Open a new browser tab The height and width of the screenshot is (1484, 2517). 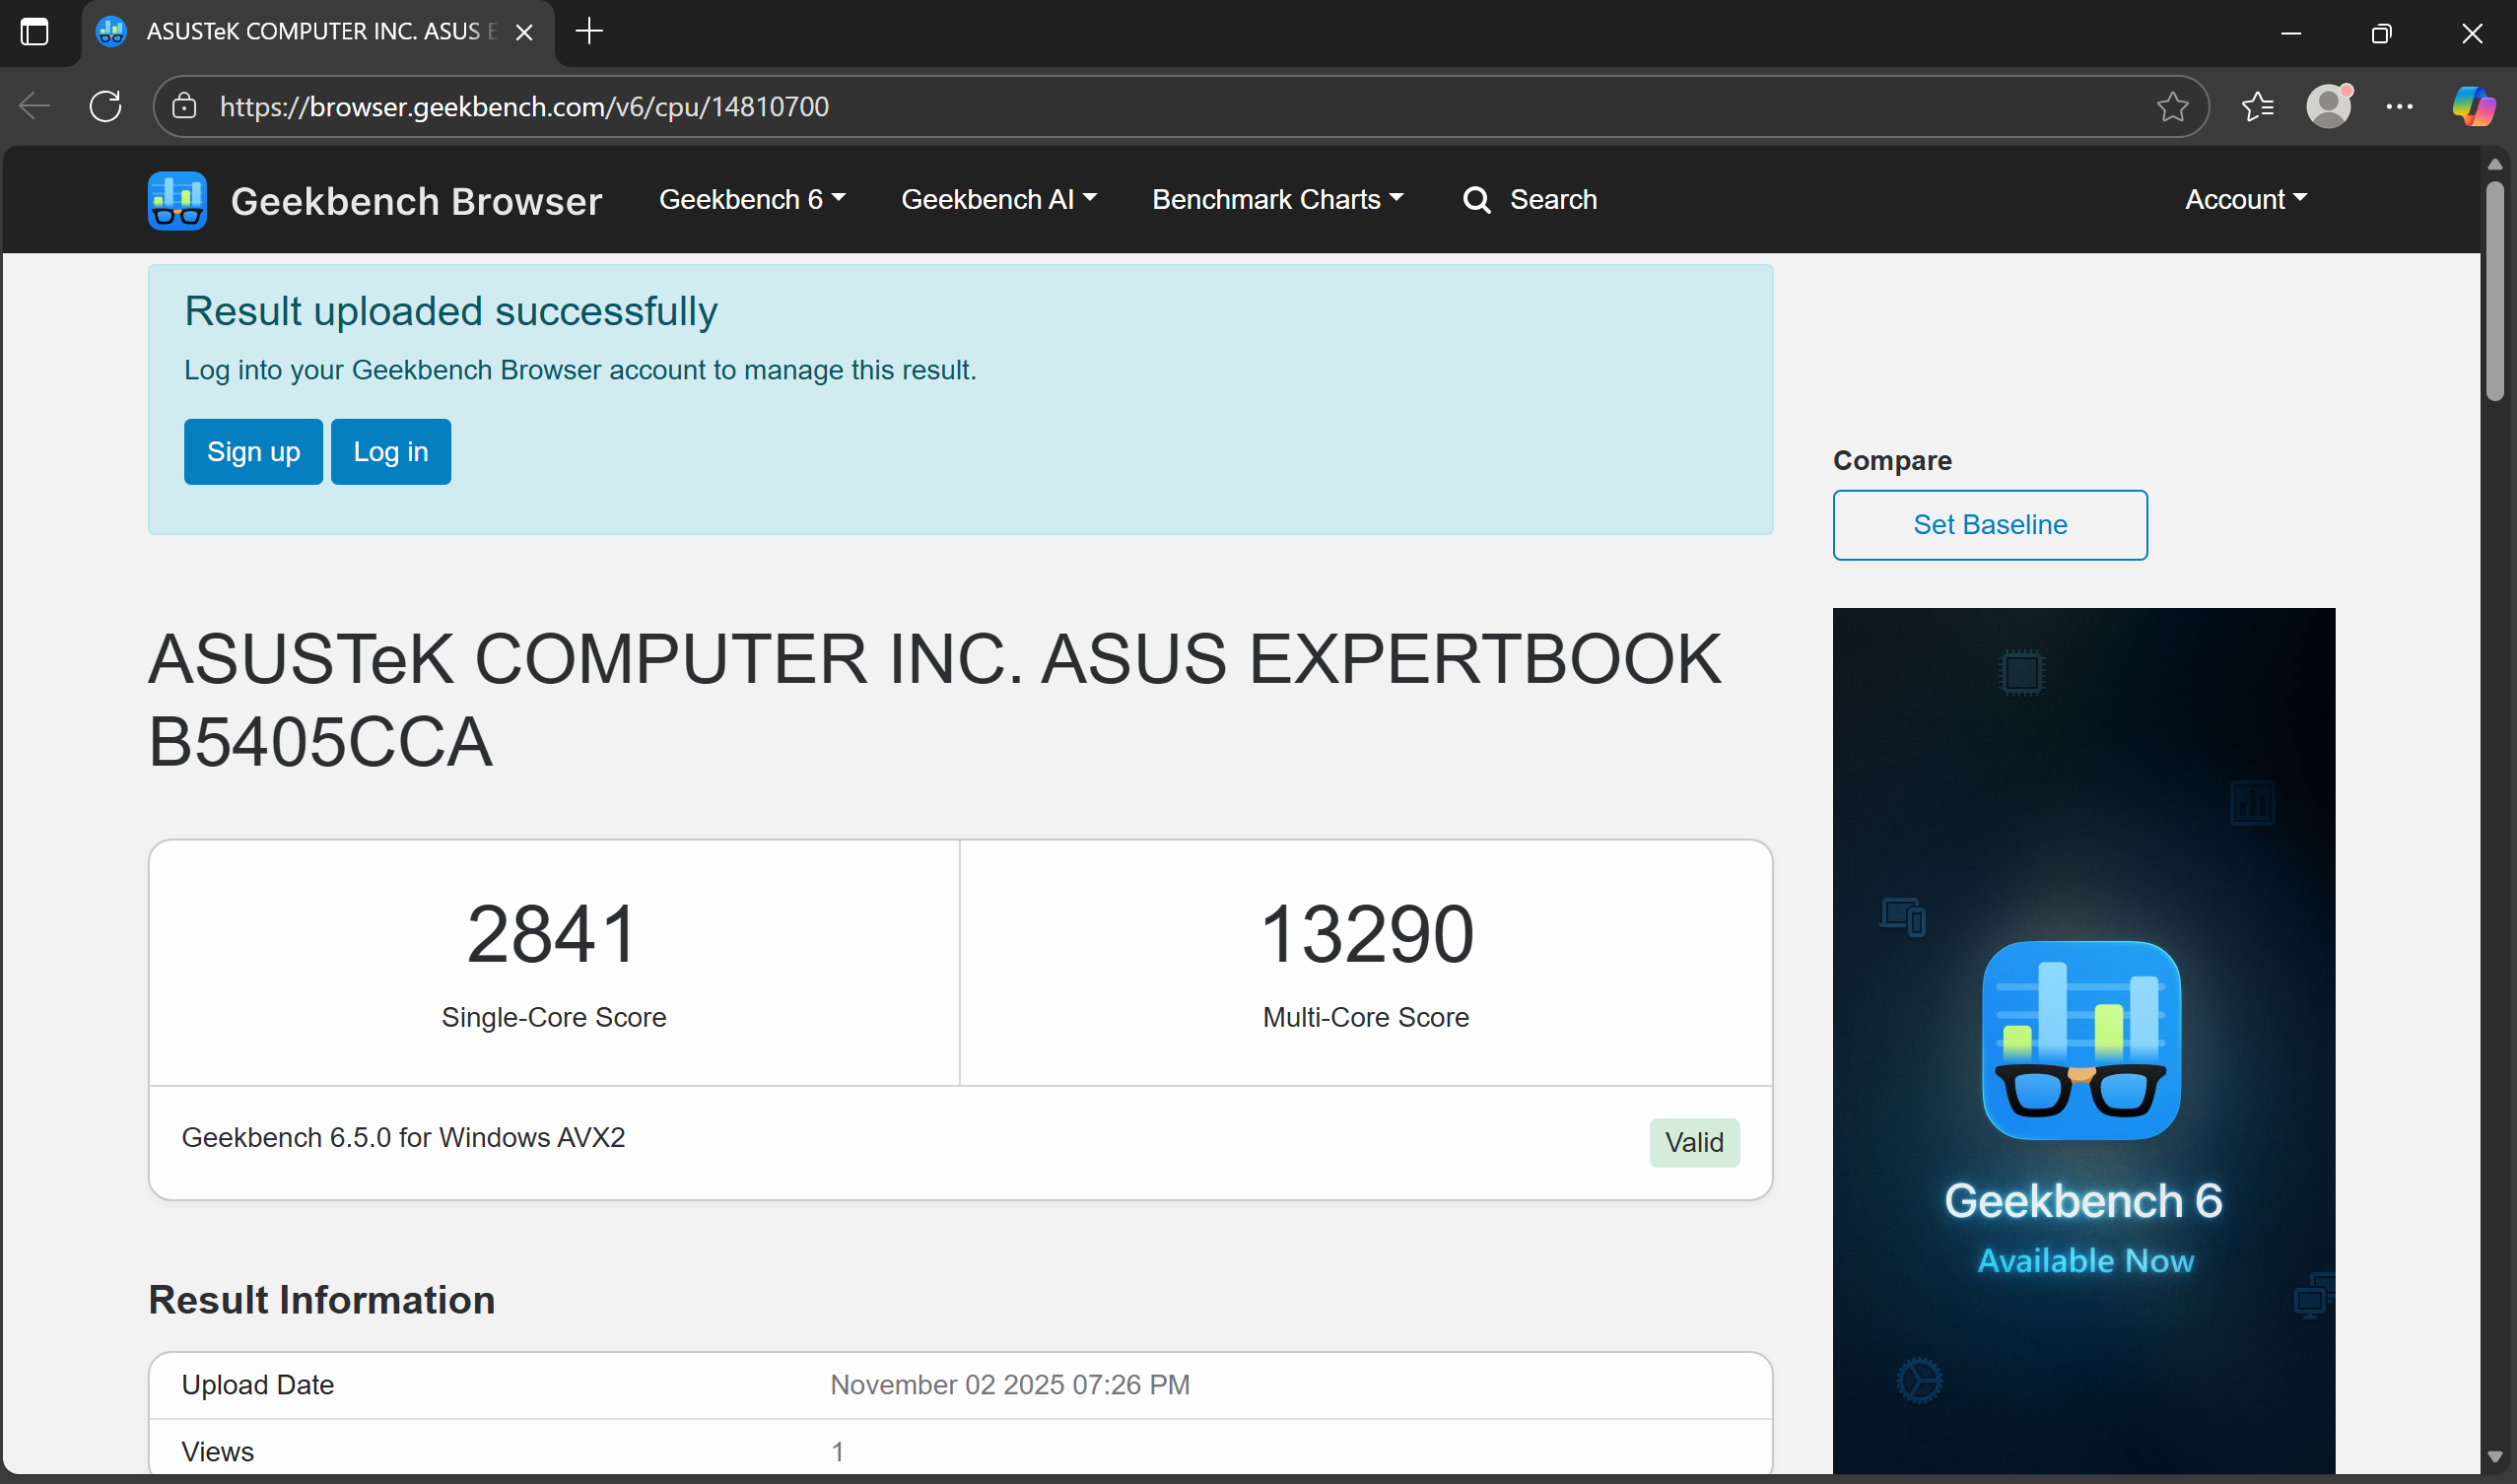[x=590, y=32]
